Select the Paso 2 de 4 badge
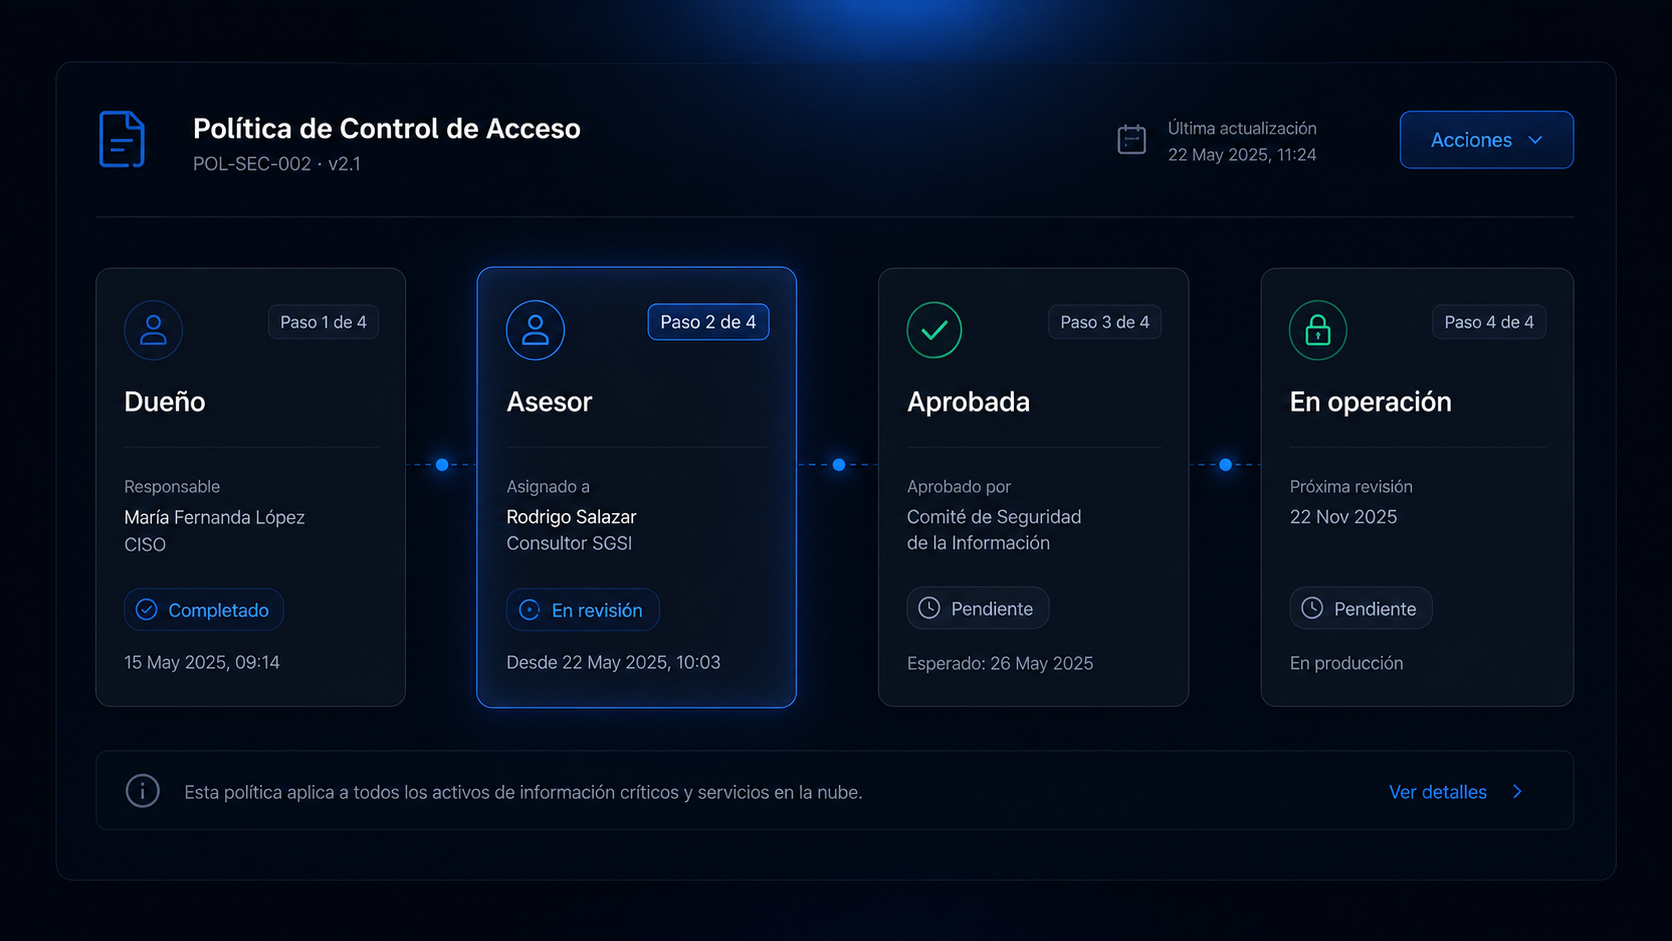The image size is (1672, 941). [708, 322]
